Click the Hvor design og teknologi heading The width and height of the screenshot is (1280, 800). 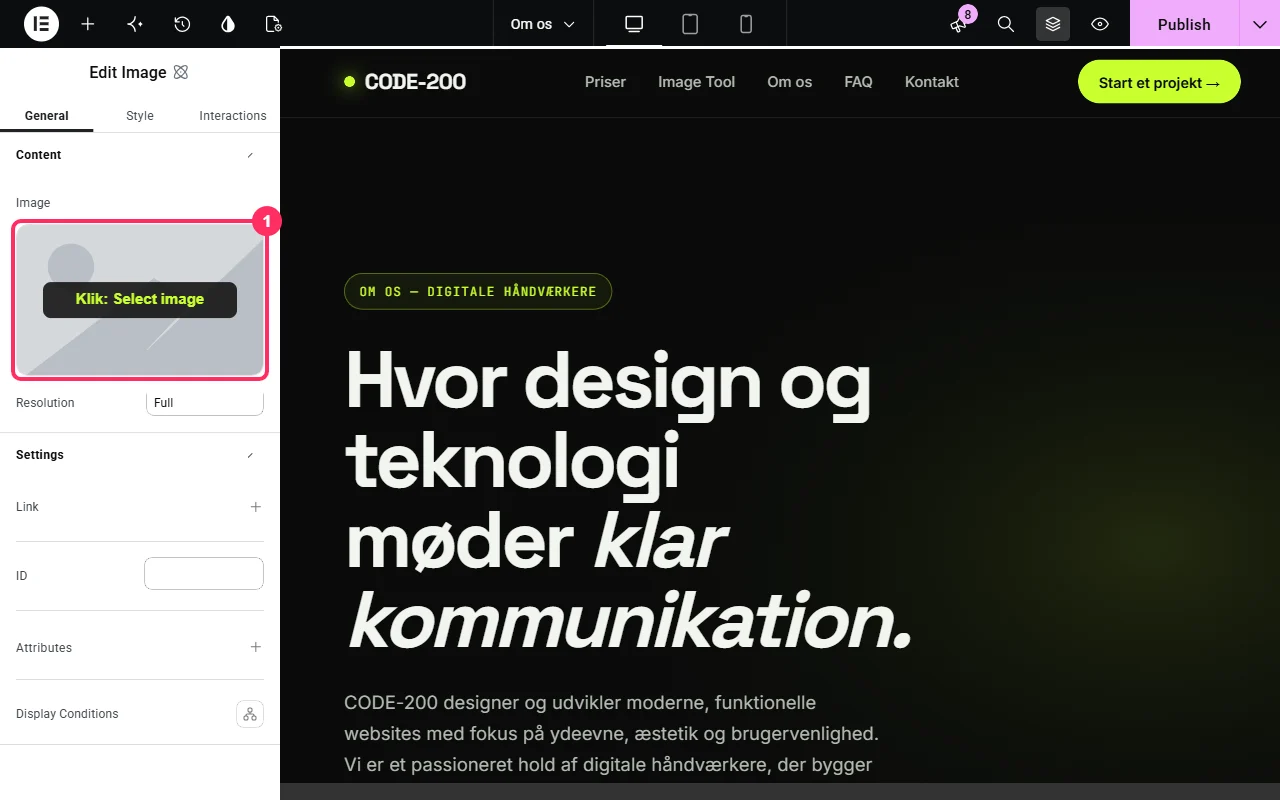629,500
